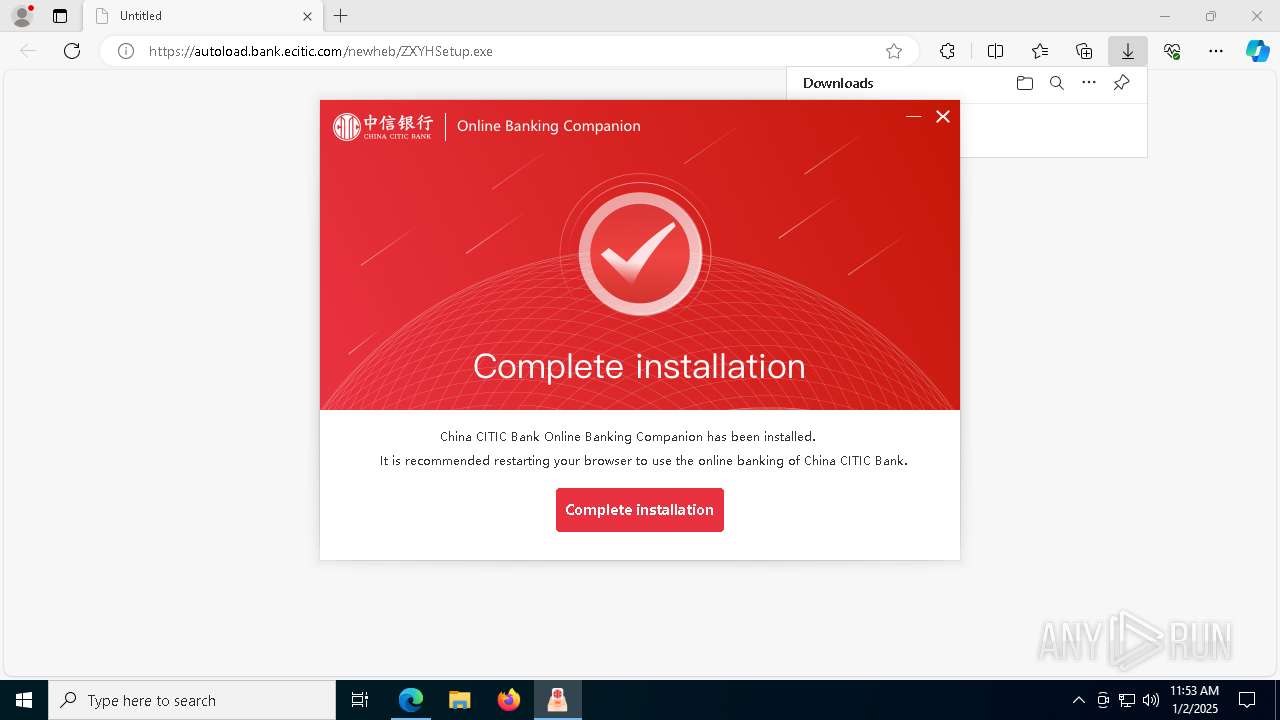Open tab actions menu in Edge
Image resolution: width=1280 pixels, height=720 pixels.
(x=60, y=16)
